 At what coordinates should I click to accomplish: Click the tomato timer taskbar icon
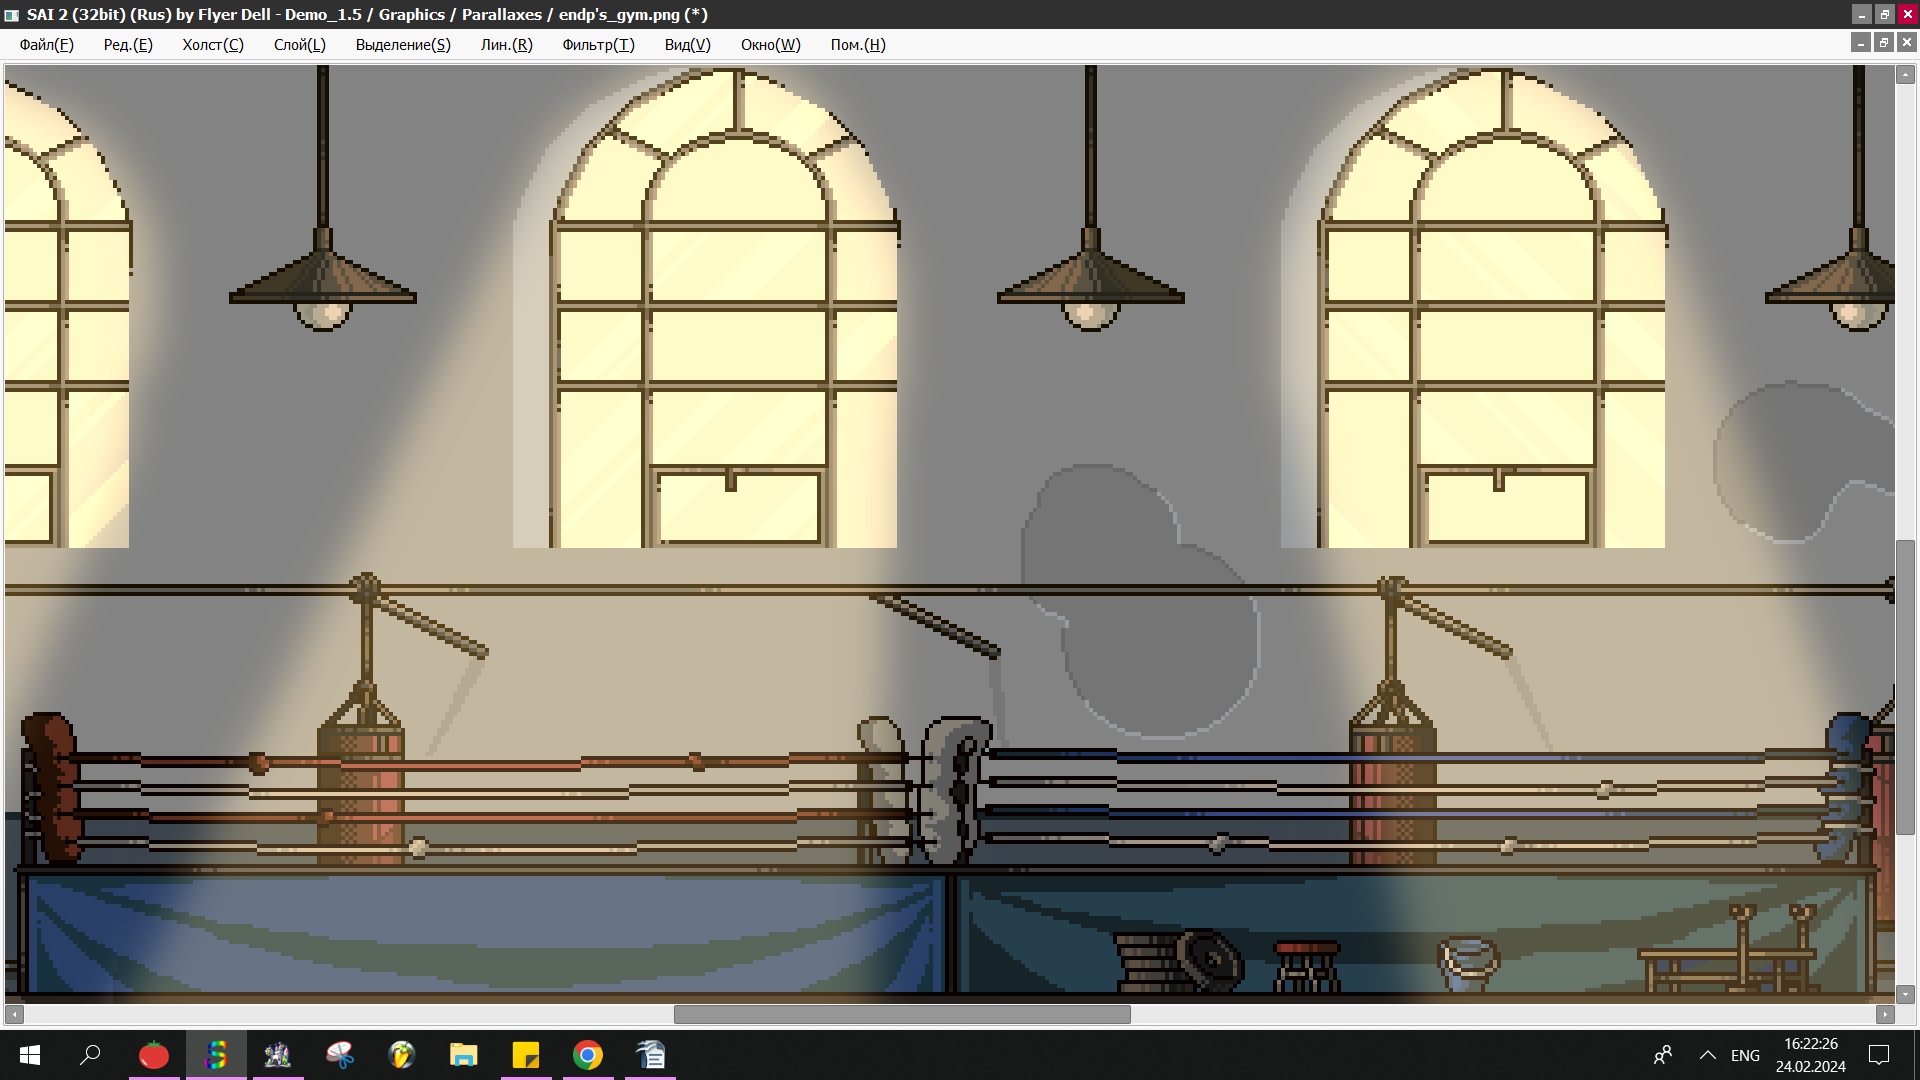coord(154,1055)
